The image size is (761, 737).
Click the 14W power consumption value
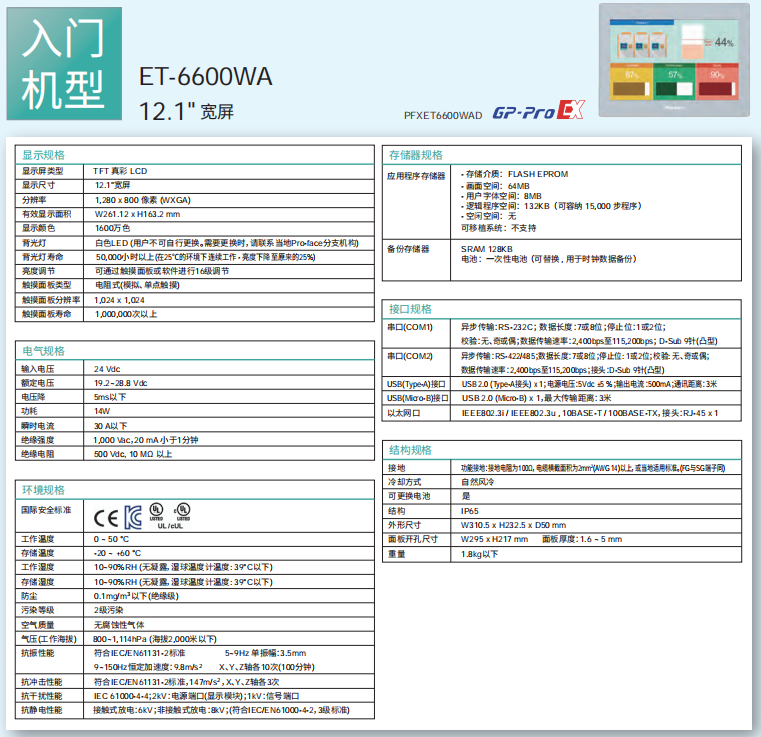point(102,411)
